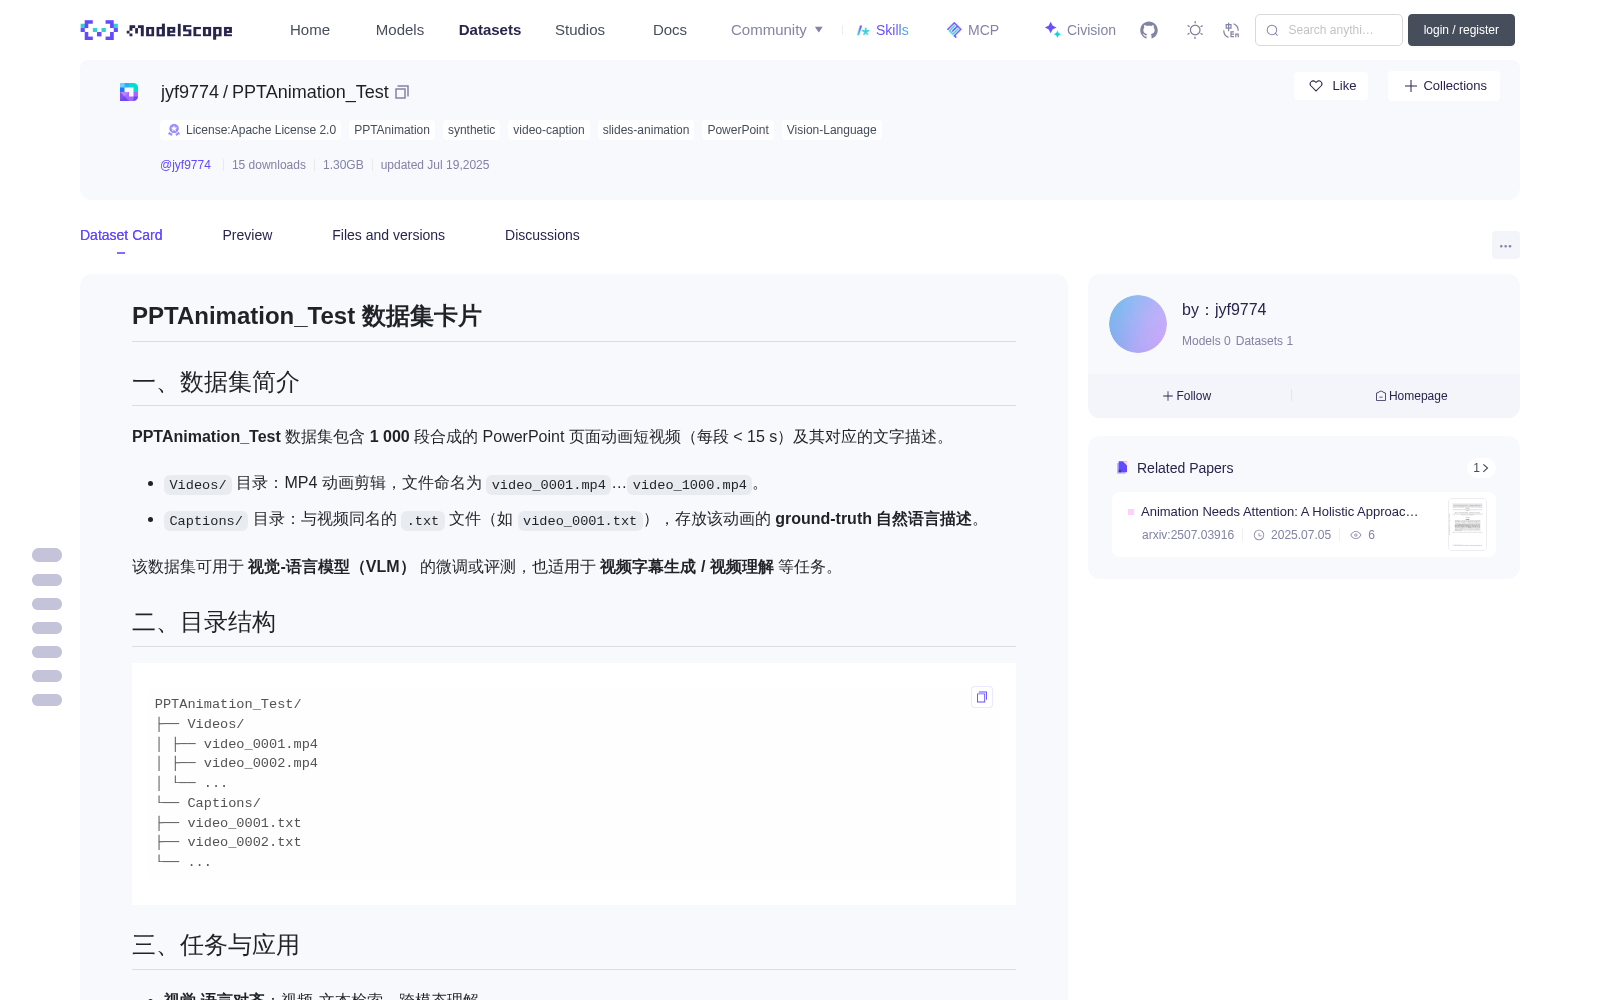The image size is (1600, 1000).
Task: Copy the dataset name jyf9774/PPTAnimation_Test
Action: pos(402,92)
